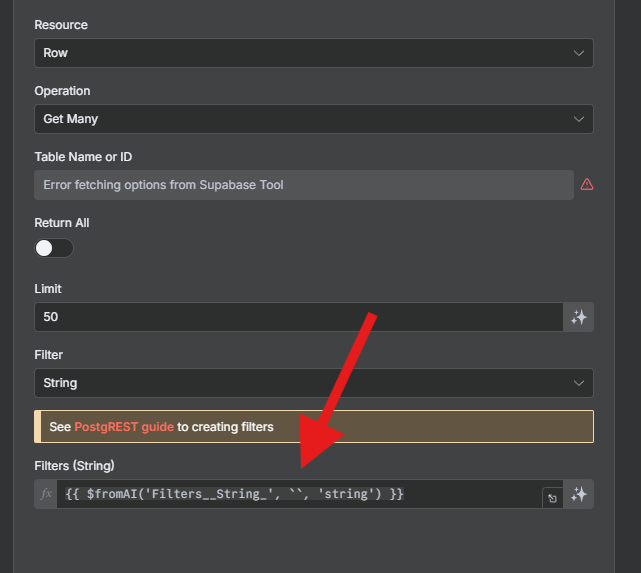Screen dimensions: 641x573
Task: Click the Return All label
Action: (x=62, y=223)
